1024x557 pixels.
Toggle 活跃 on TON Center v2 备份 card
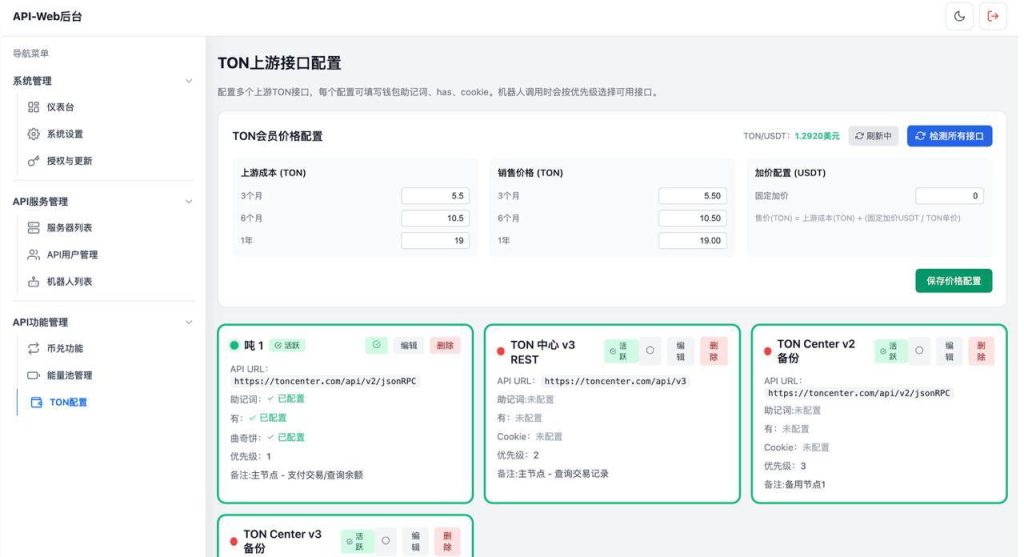coord(889,351)
